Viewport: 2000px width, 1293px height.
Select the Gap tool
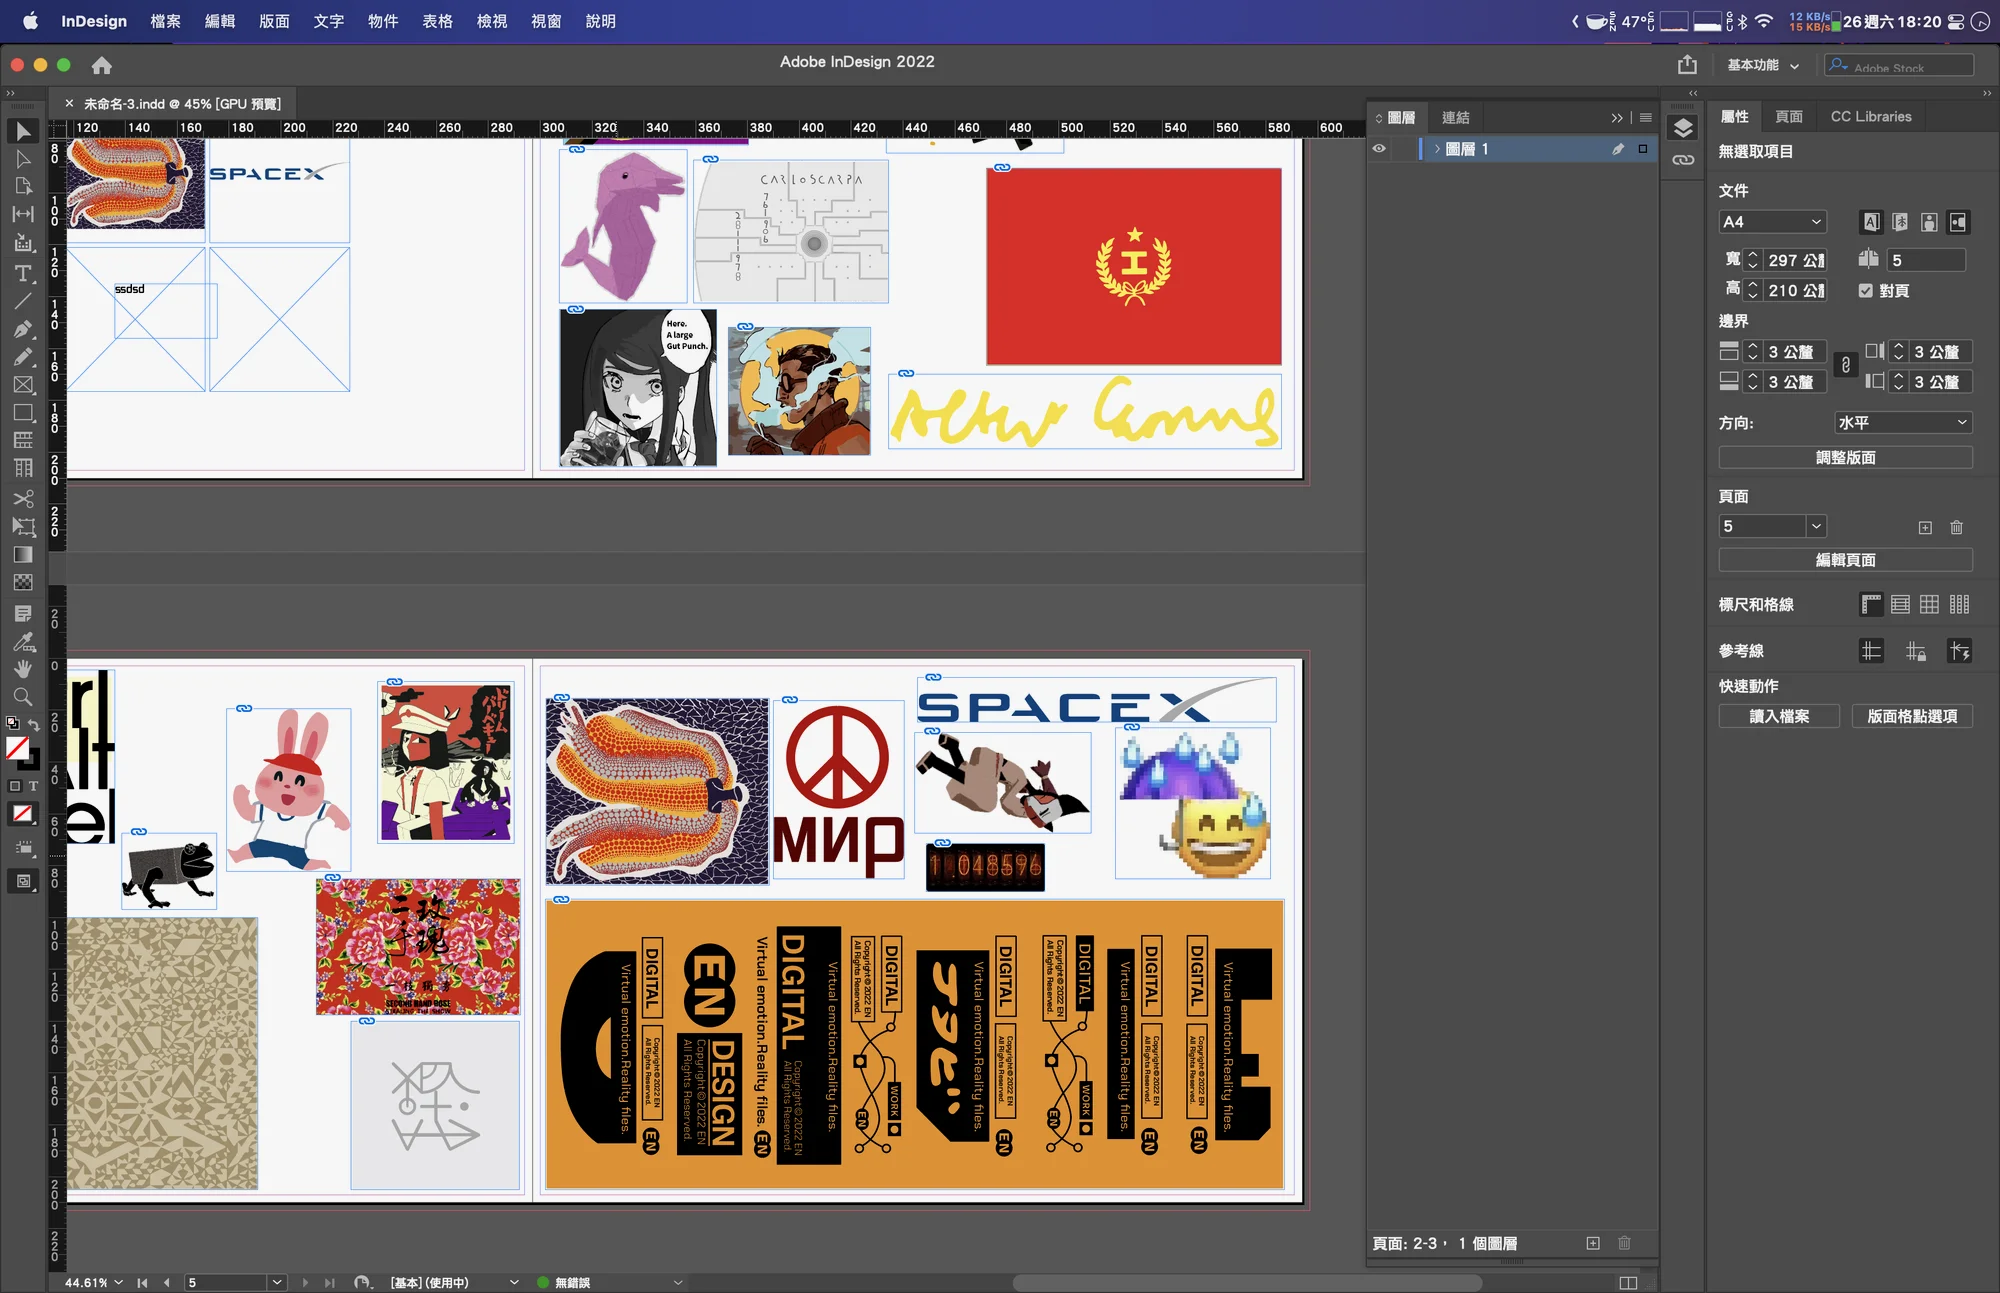coord(23,214)
